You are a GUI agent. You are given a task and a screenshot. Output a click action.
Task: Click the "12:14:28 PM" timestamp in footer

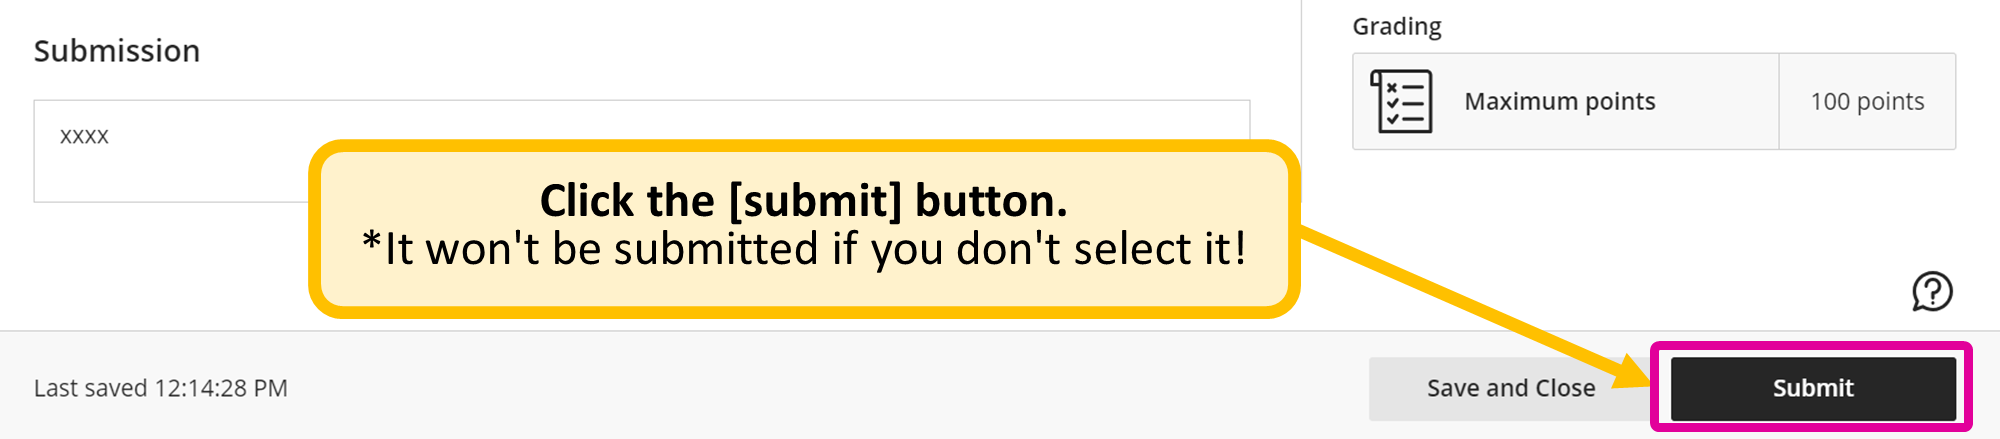click(221, 388)
